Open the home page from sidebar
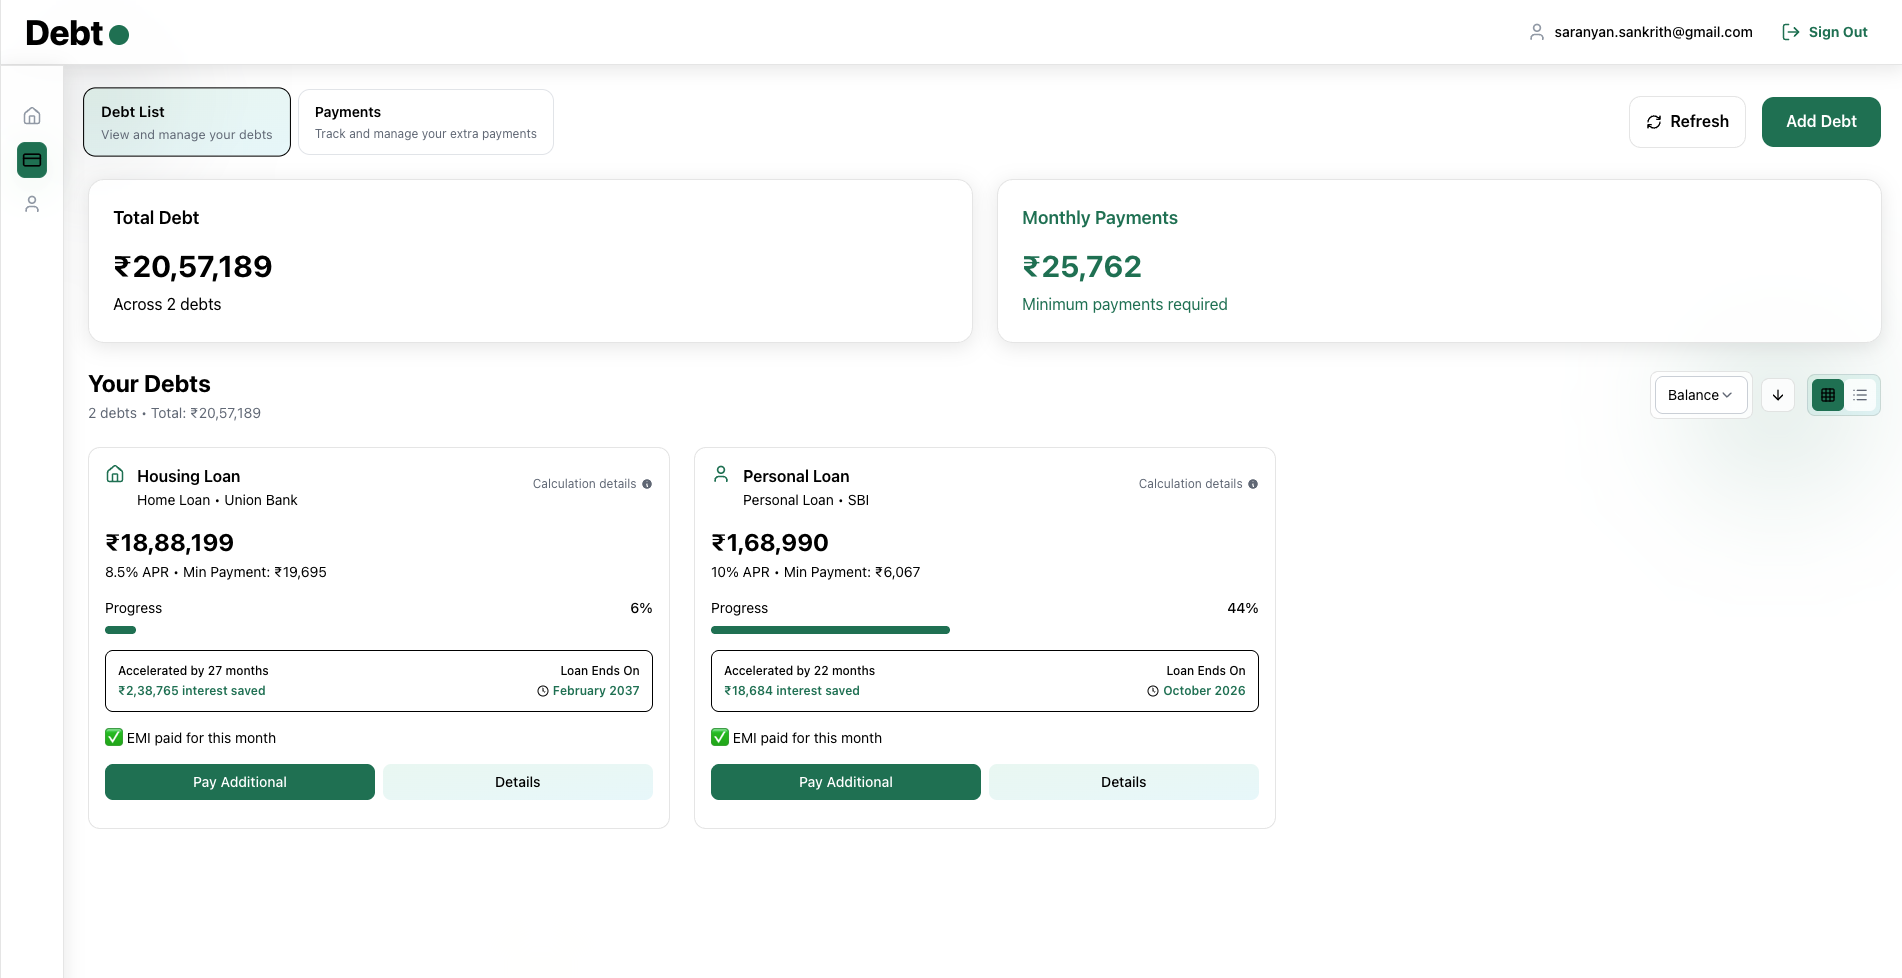The width and height of the screenshot is (1902, 978). 32,116
